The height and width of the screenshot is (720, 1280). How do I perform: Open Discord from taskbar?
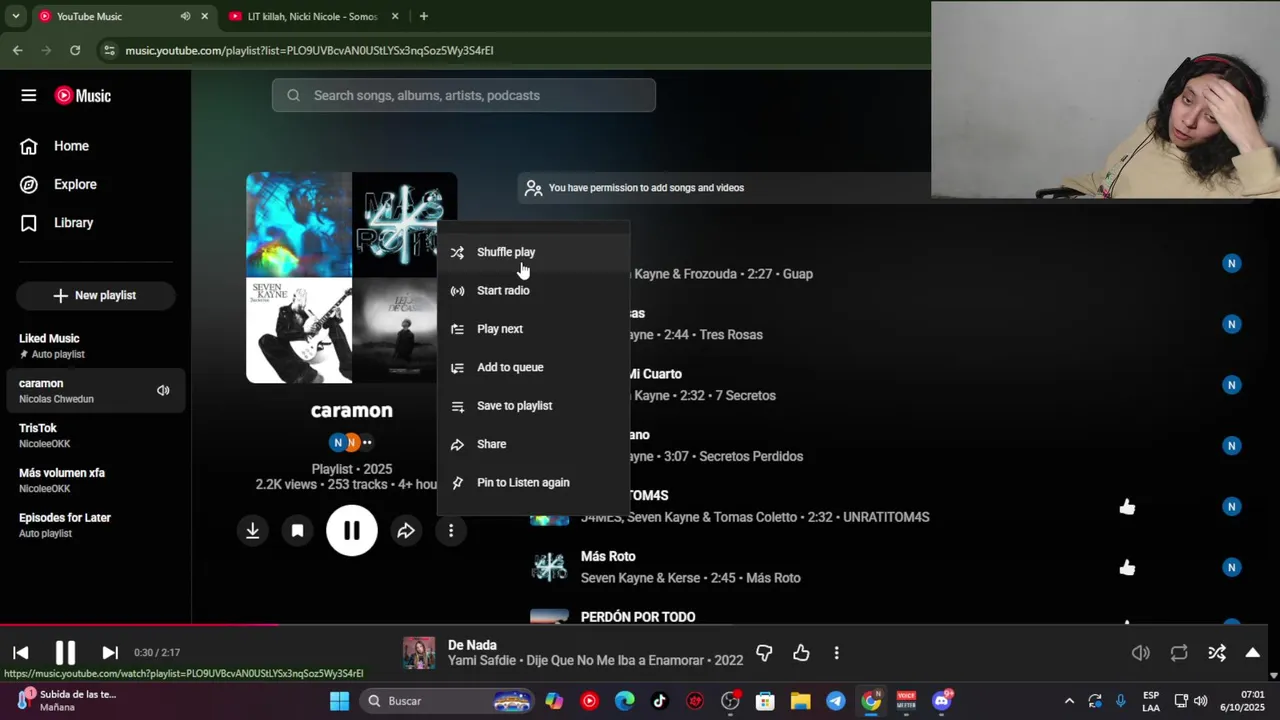point(942,701)
